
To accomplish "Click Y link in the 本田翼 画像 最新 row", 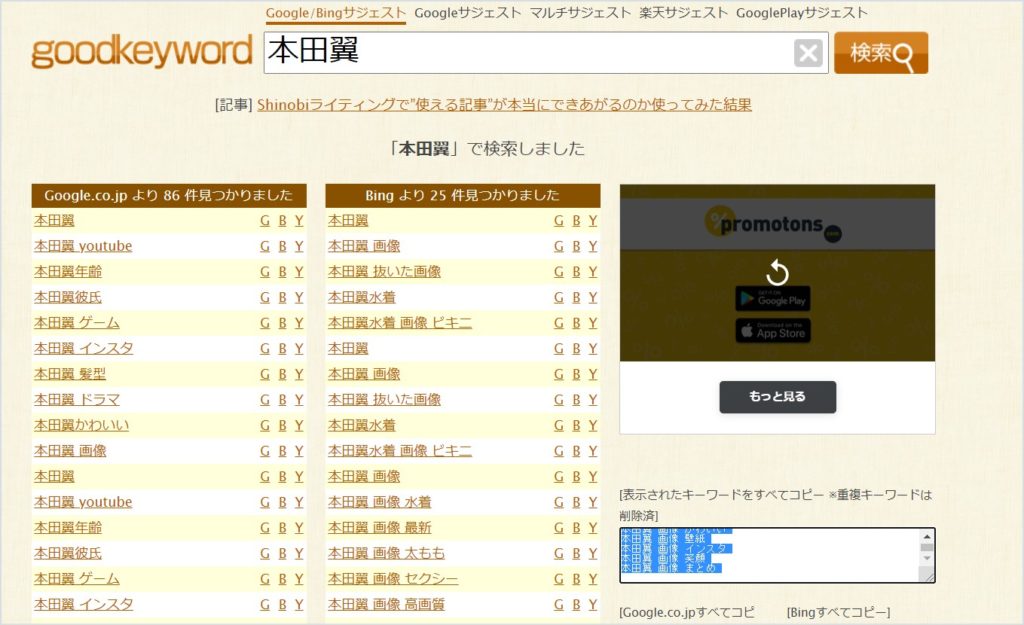I will 592,528.
